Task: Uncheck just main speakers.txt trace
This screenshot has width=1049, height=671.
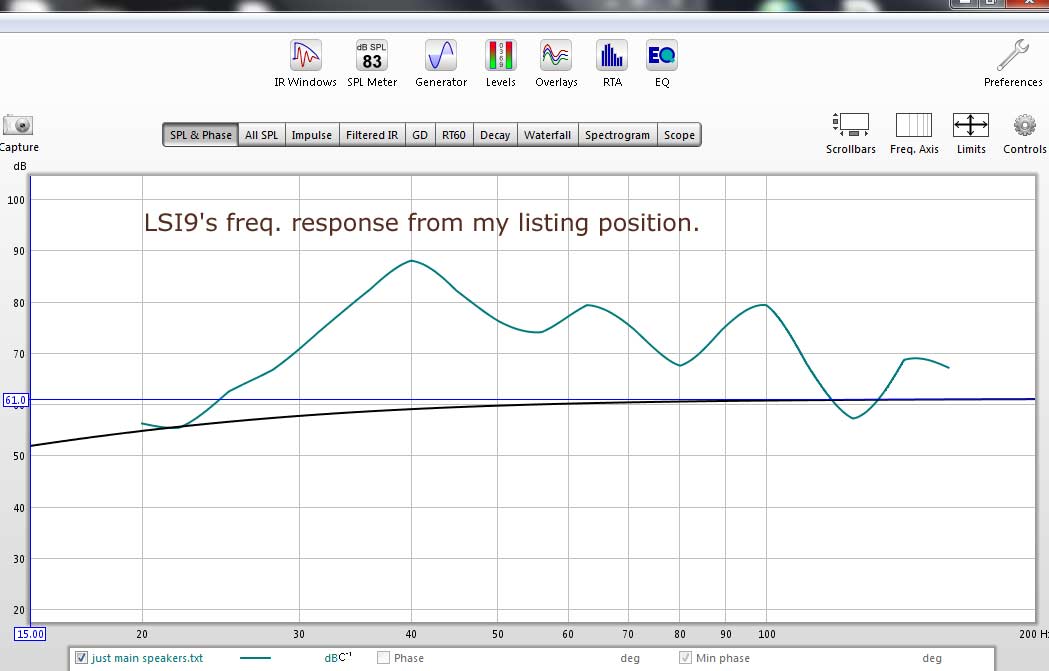Action: [81, 658]
